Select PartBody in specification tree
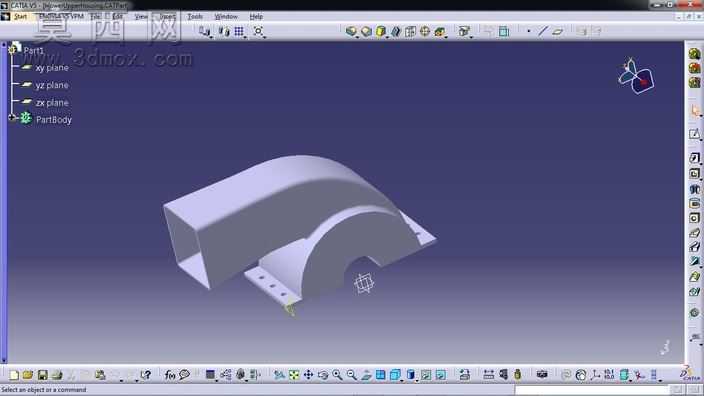The image size is (704, 396). tap(53, 120)
